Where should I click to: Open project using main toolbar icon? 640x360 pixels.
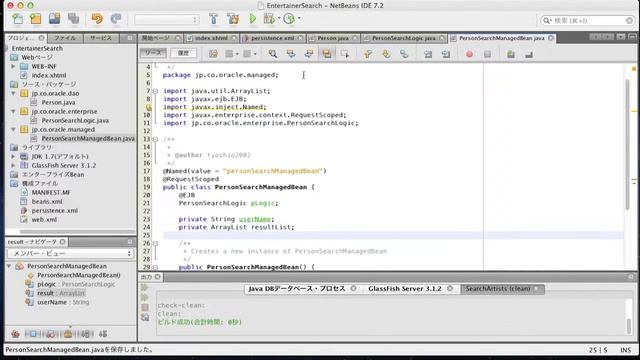(54, 19)
